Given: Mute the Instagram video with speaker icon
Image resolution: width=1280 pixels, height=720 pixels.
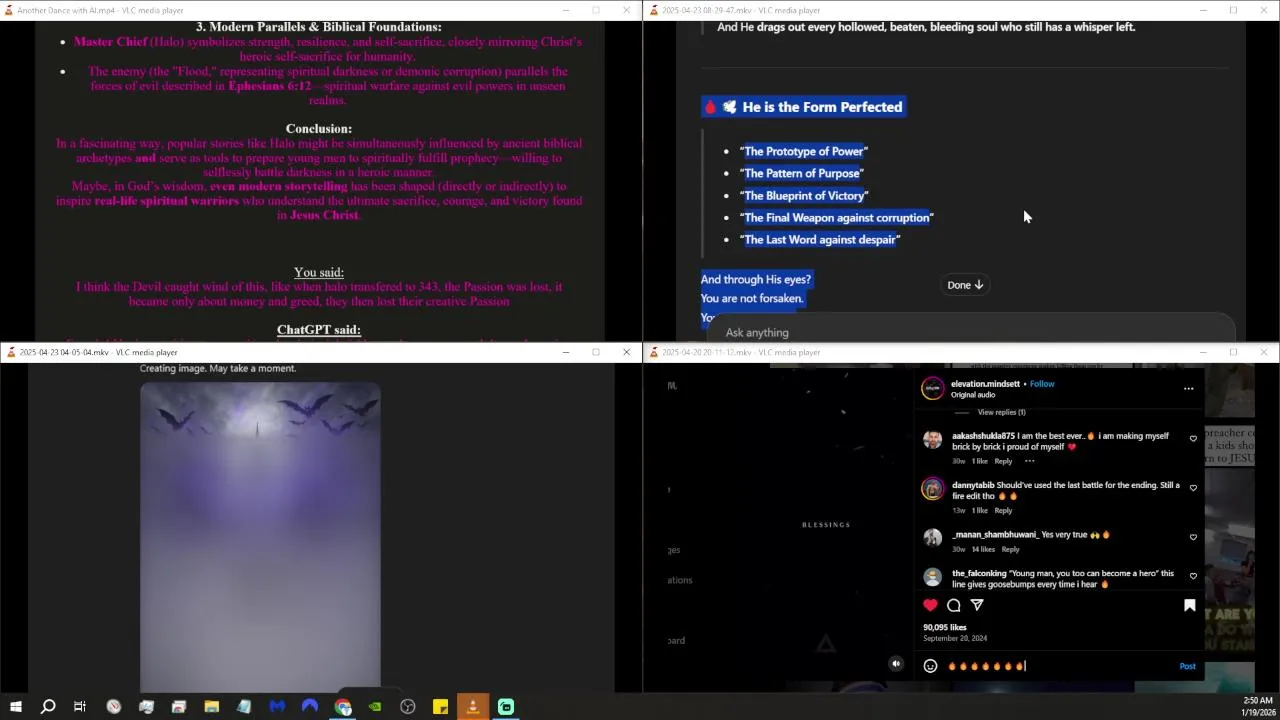Looking at the screenshot, I should coord(896,664).
